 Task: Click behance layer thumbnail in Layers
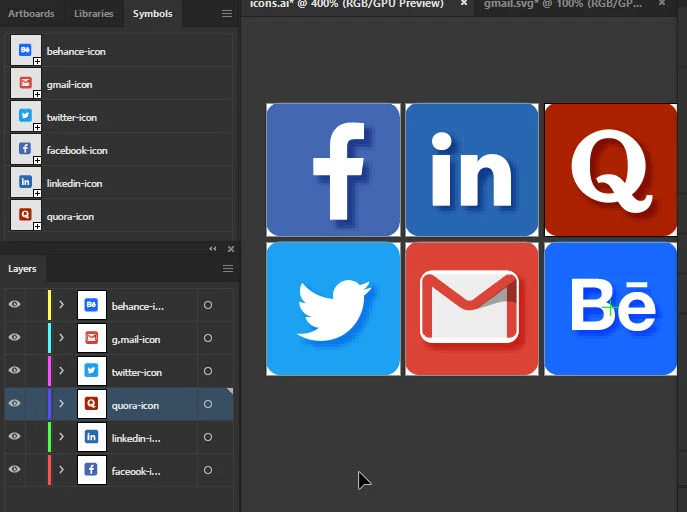92,305
